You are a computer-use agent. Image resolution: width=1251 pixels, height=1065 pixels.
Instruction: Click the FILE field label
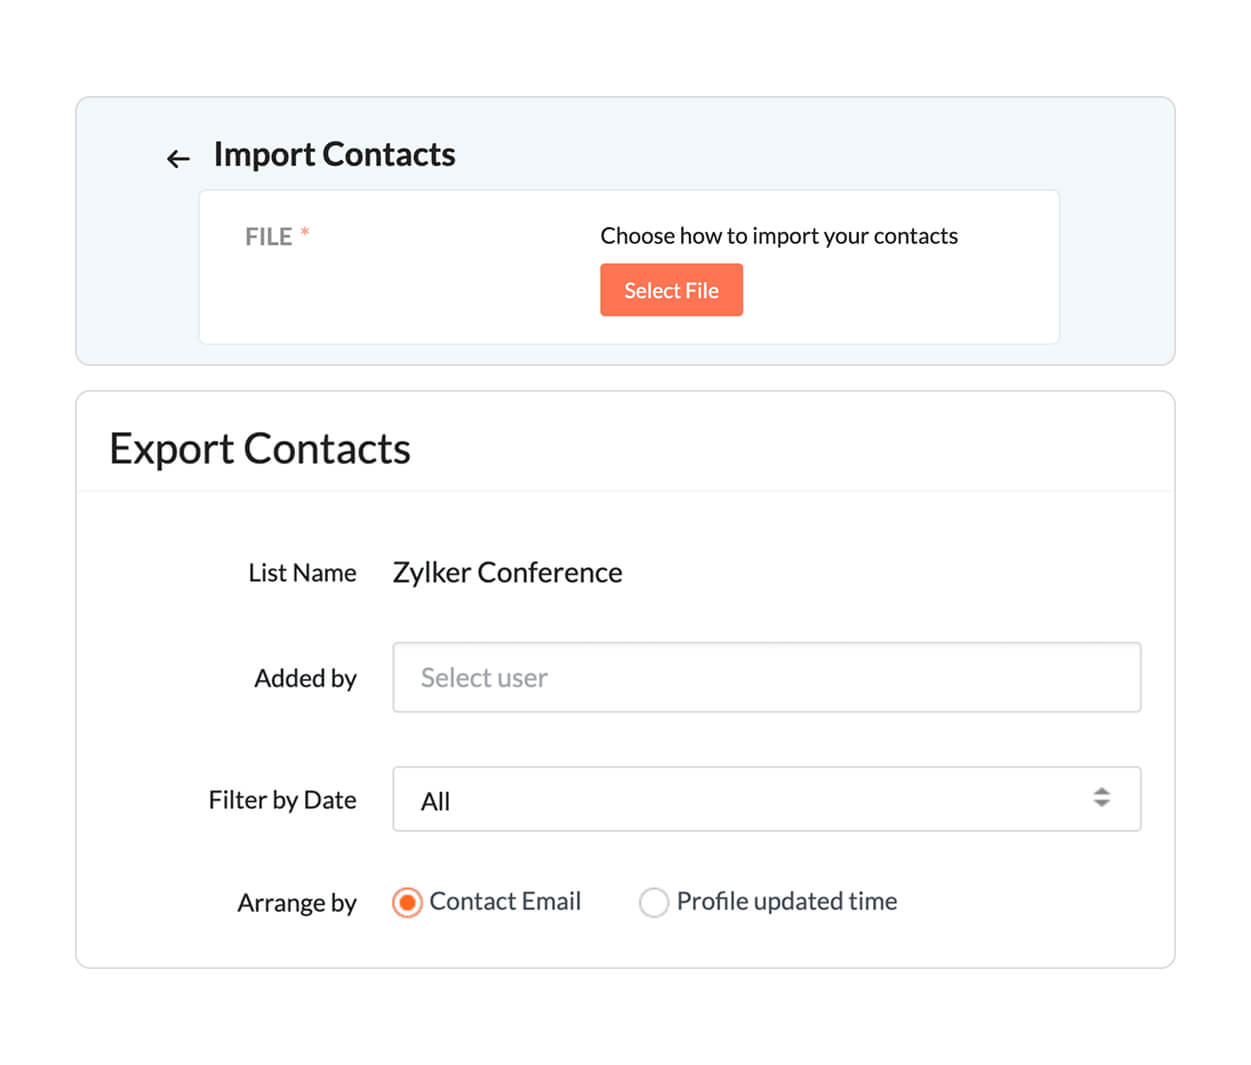268,237
